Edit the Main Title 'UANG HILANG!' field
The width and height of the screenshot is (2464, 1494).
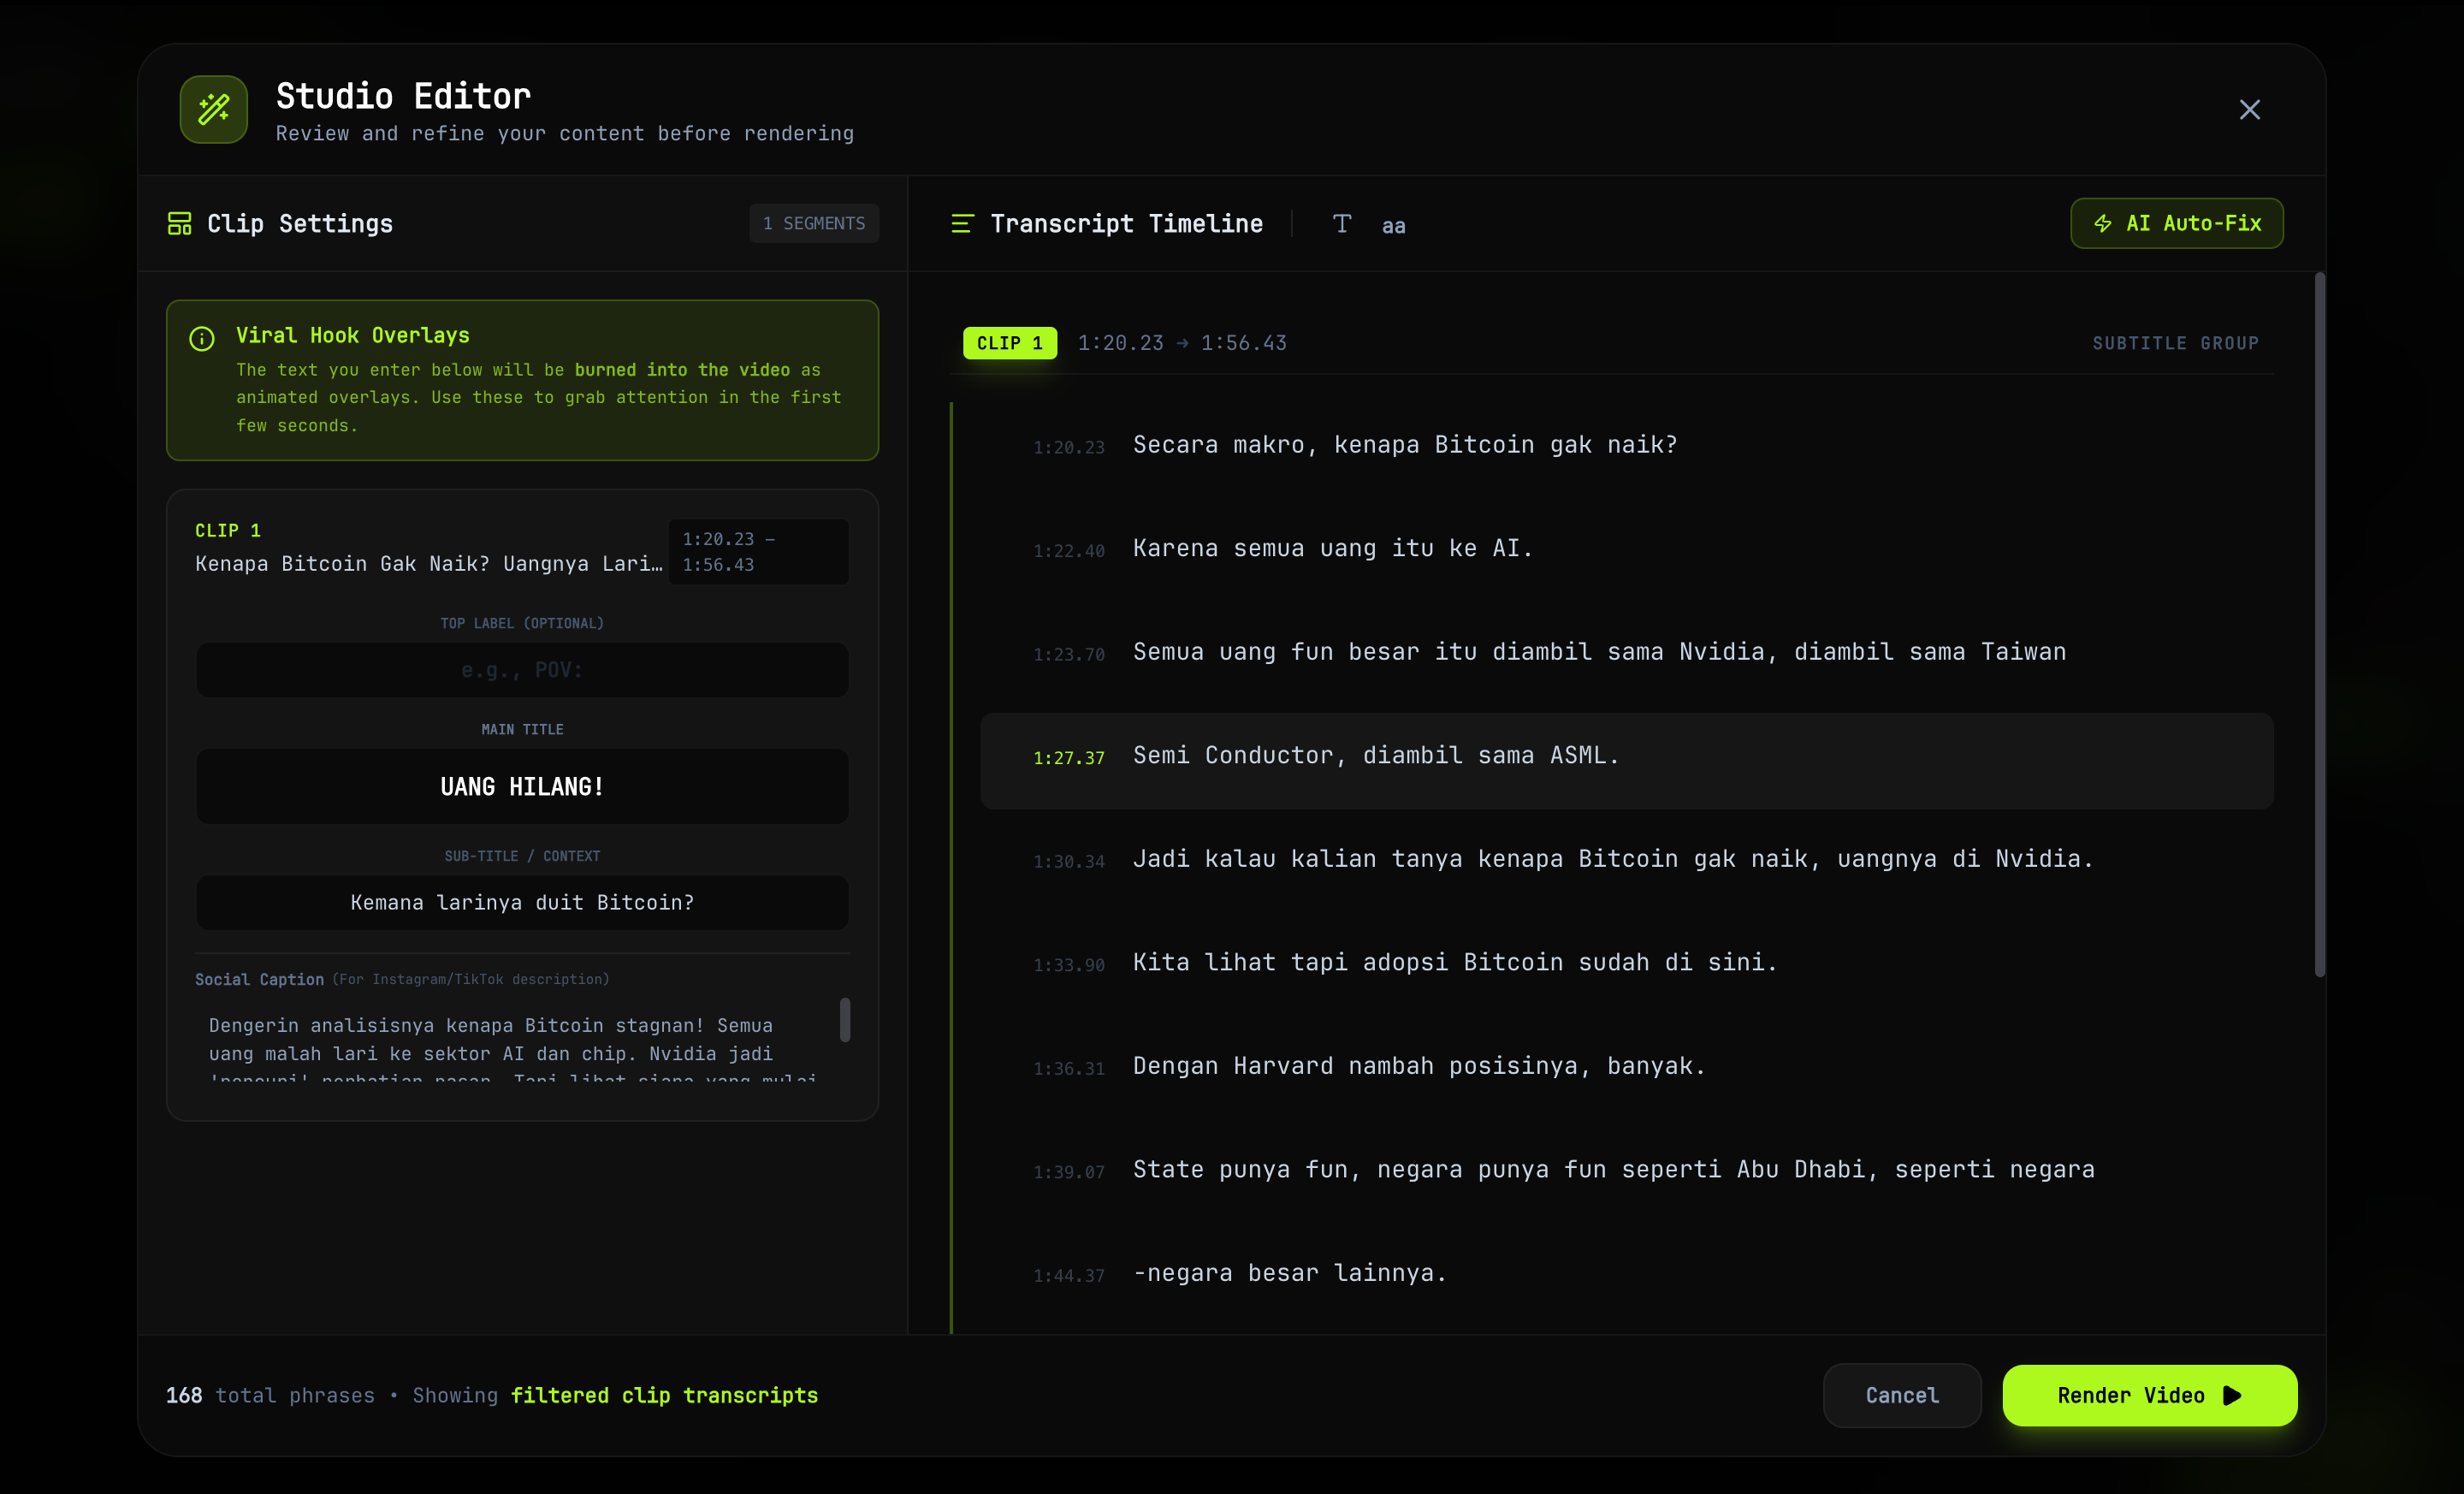522,787
